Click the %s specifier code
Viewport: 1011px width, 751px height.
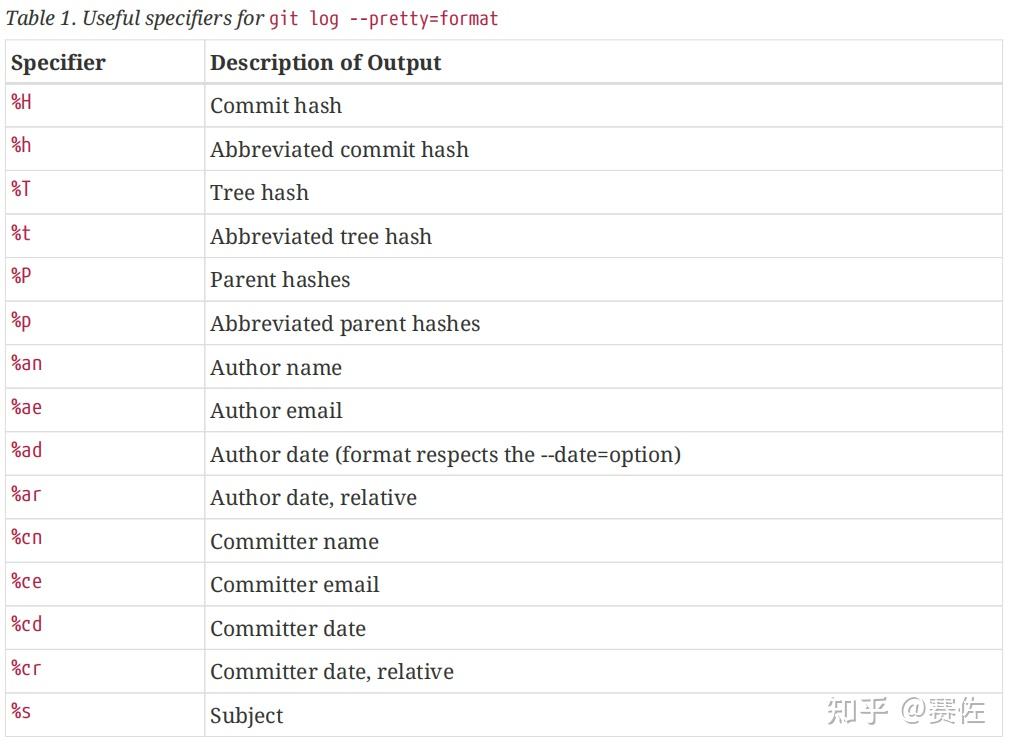pyautogui.click(x=22, y=712)
